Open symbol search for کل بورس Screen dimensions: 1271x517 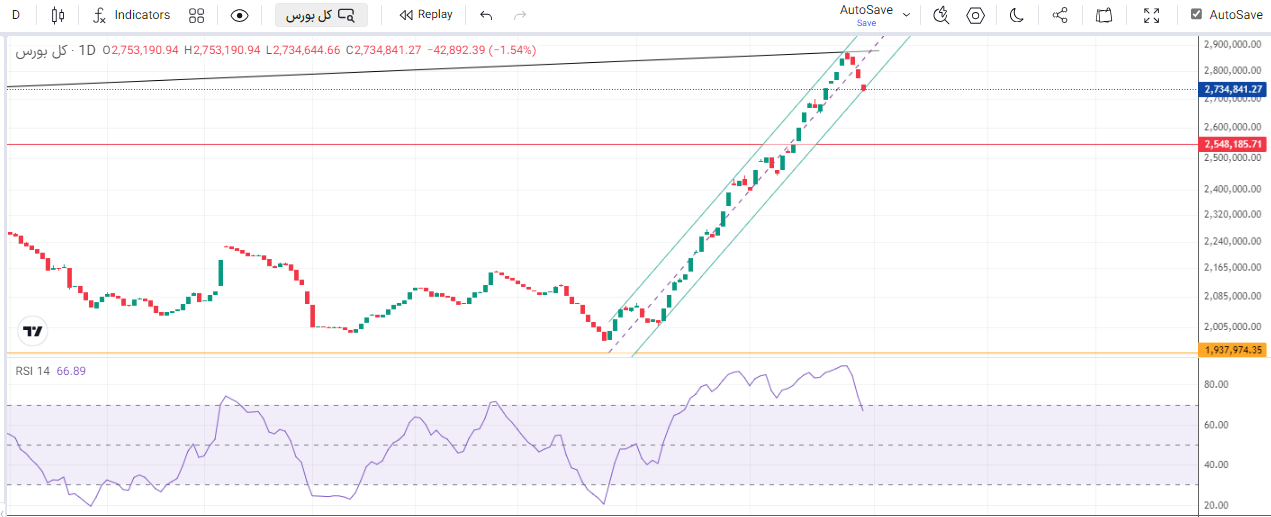(x=321, y=15)
